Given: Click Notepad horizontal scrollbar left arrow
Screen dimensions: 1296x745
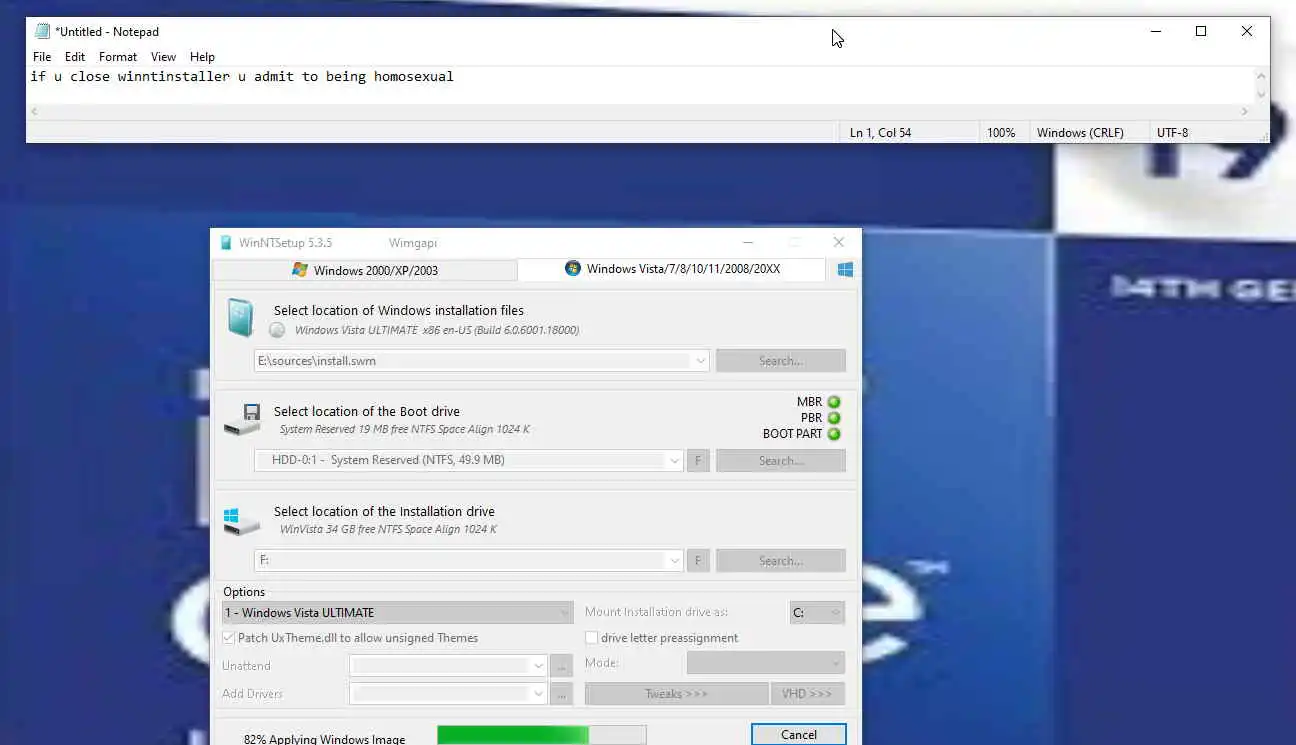Looking at the screenshot, I should pos(36,111).
